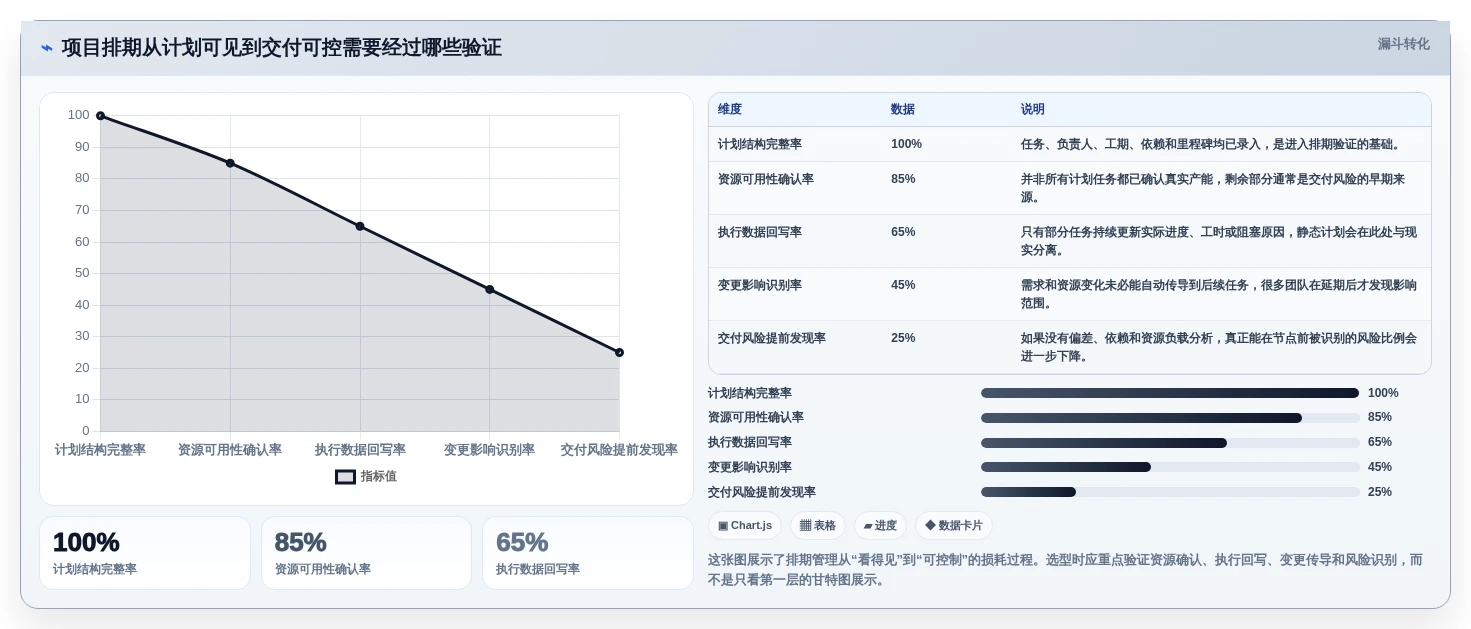Select 资源可用性确认率 table row cell
This screenshot has height=629, width=1471.
click(x=766, y=179)
